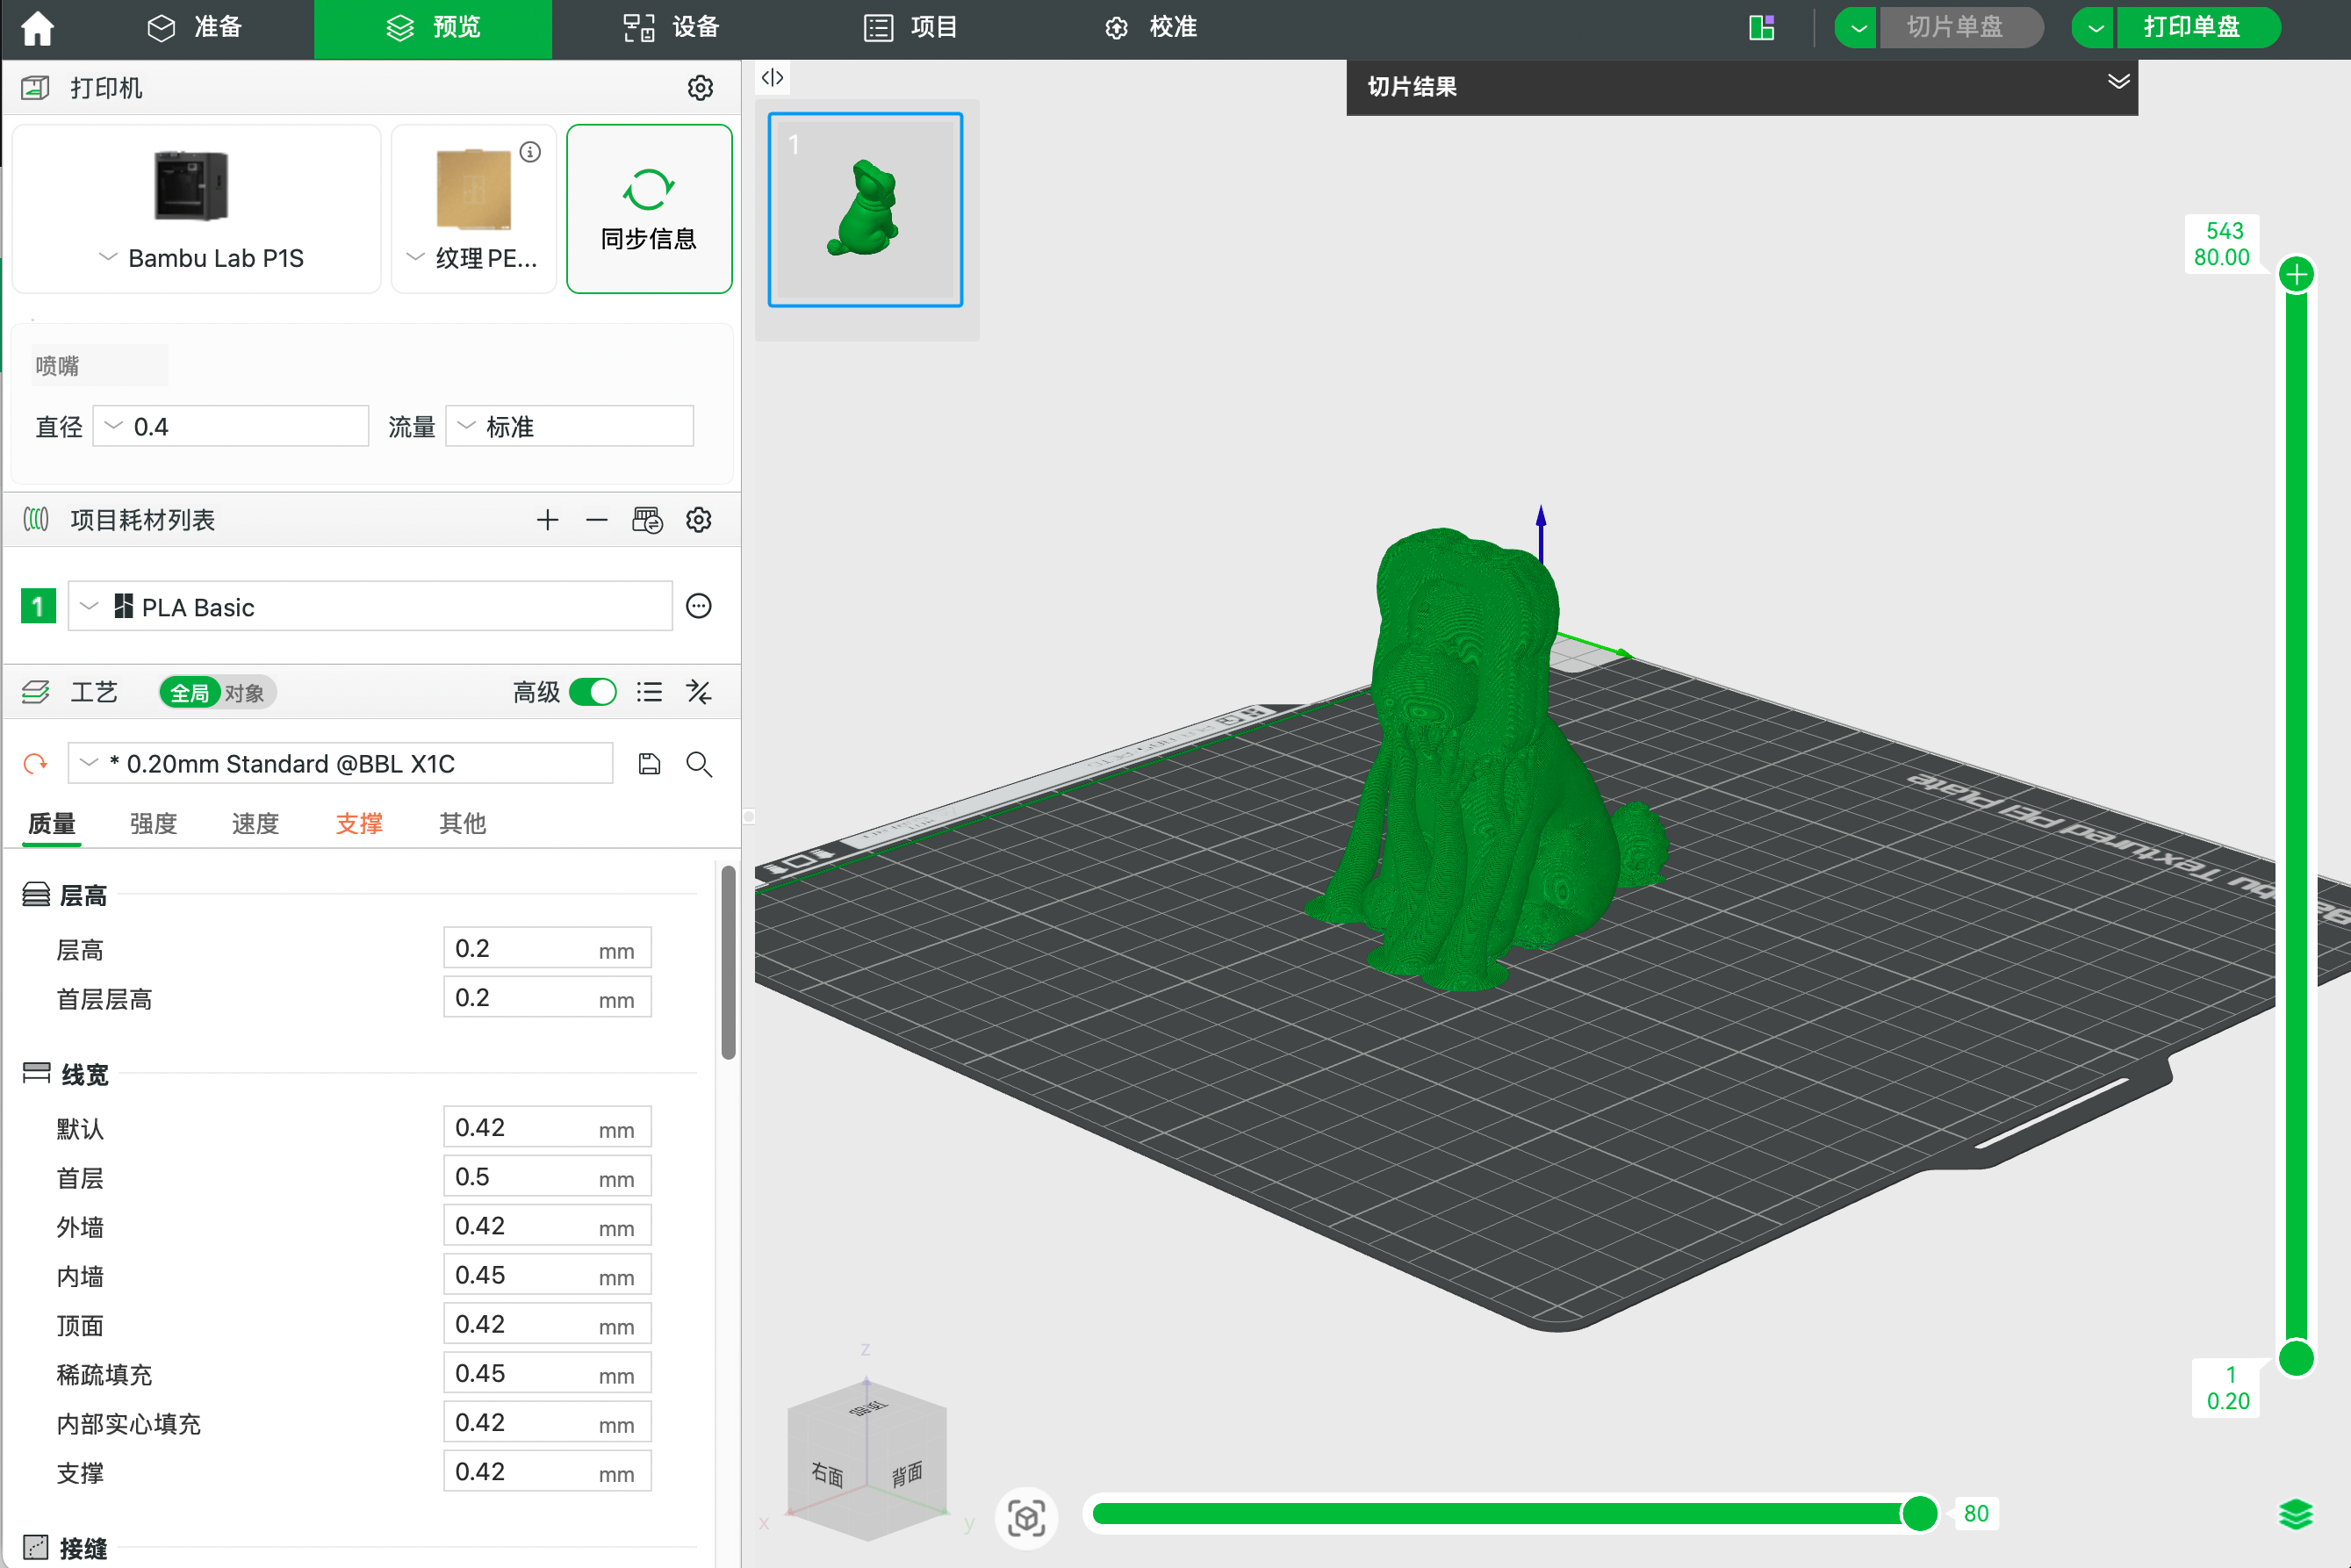
Task: Remove a filament with minus icon
Action: (597, 520)
